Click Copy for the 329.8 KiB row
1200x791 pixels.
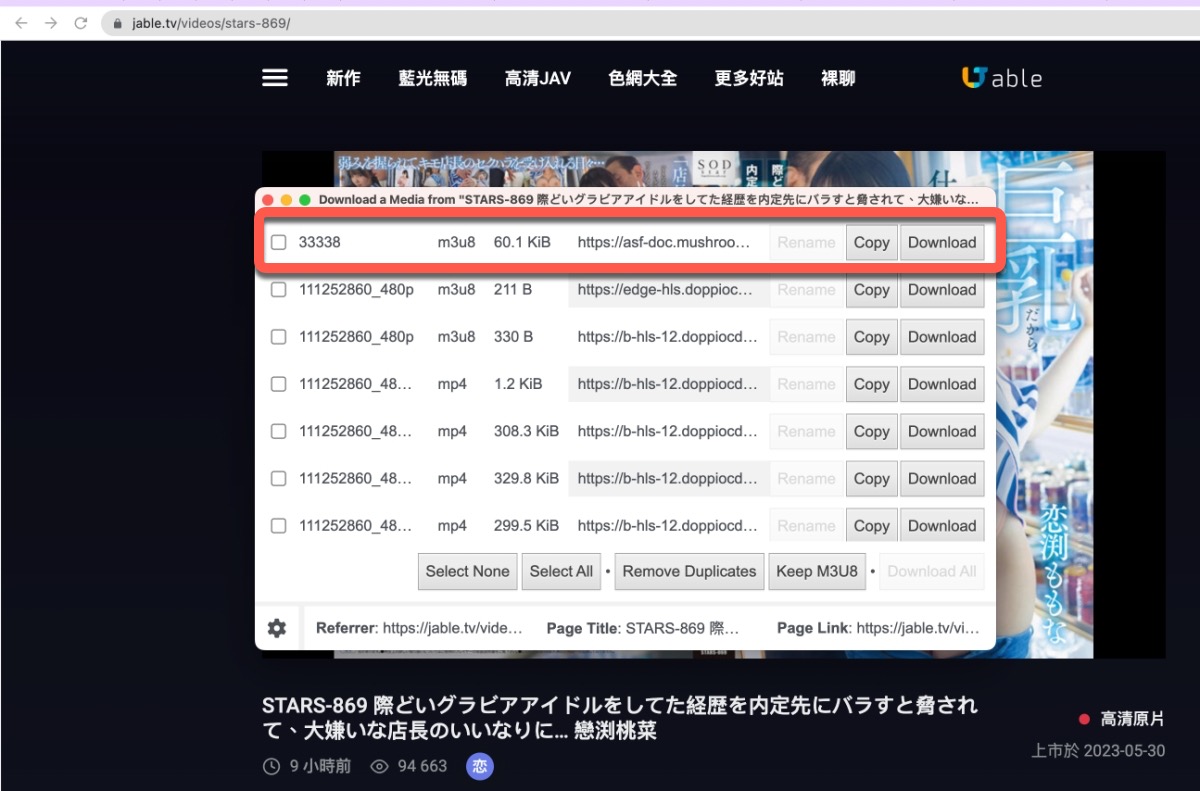(871, 478)
